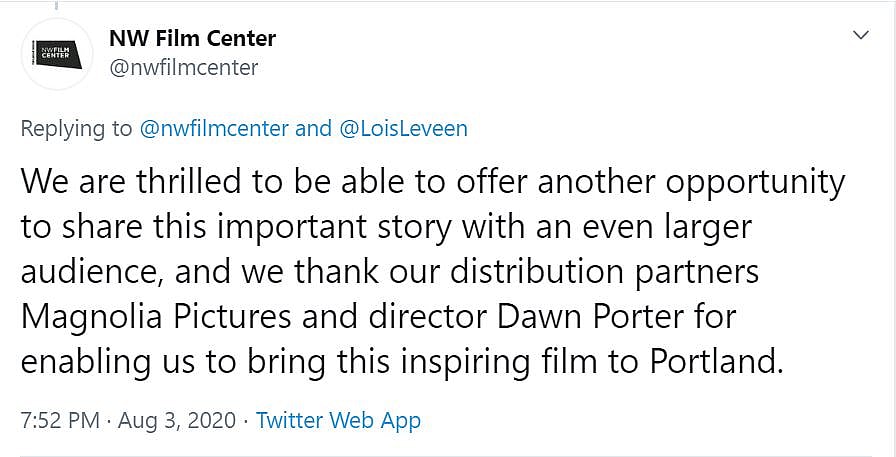The width and height of the screenshot is (896, 457).
Task: Click the bold NW Film Center display name
Action: (x=192, y=39)
